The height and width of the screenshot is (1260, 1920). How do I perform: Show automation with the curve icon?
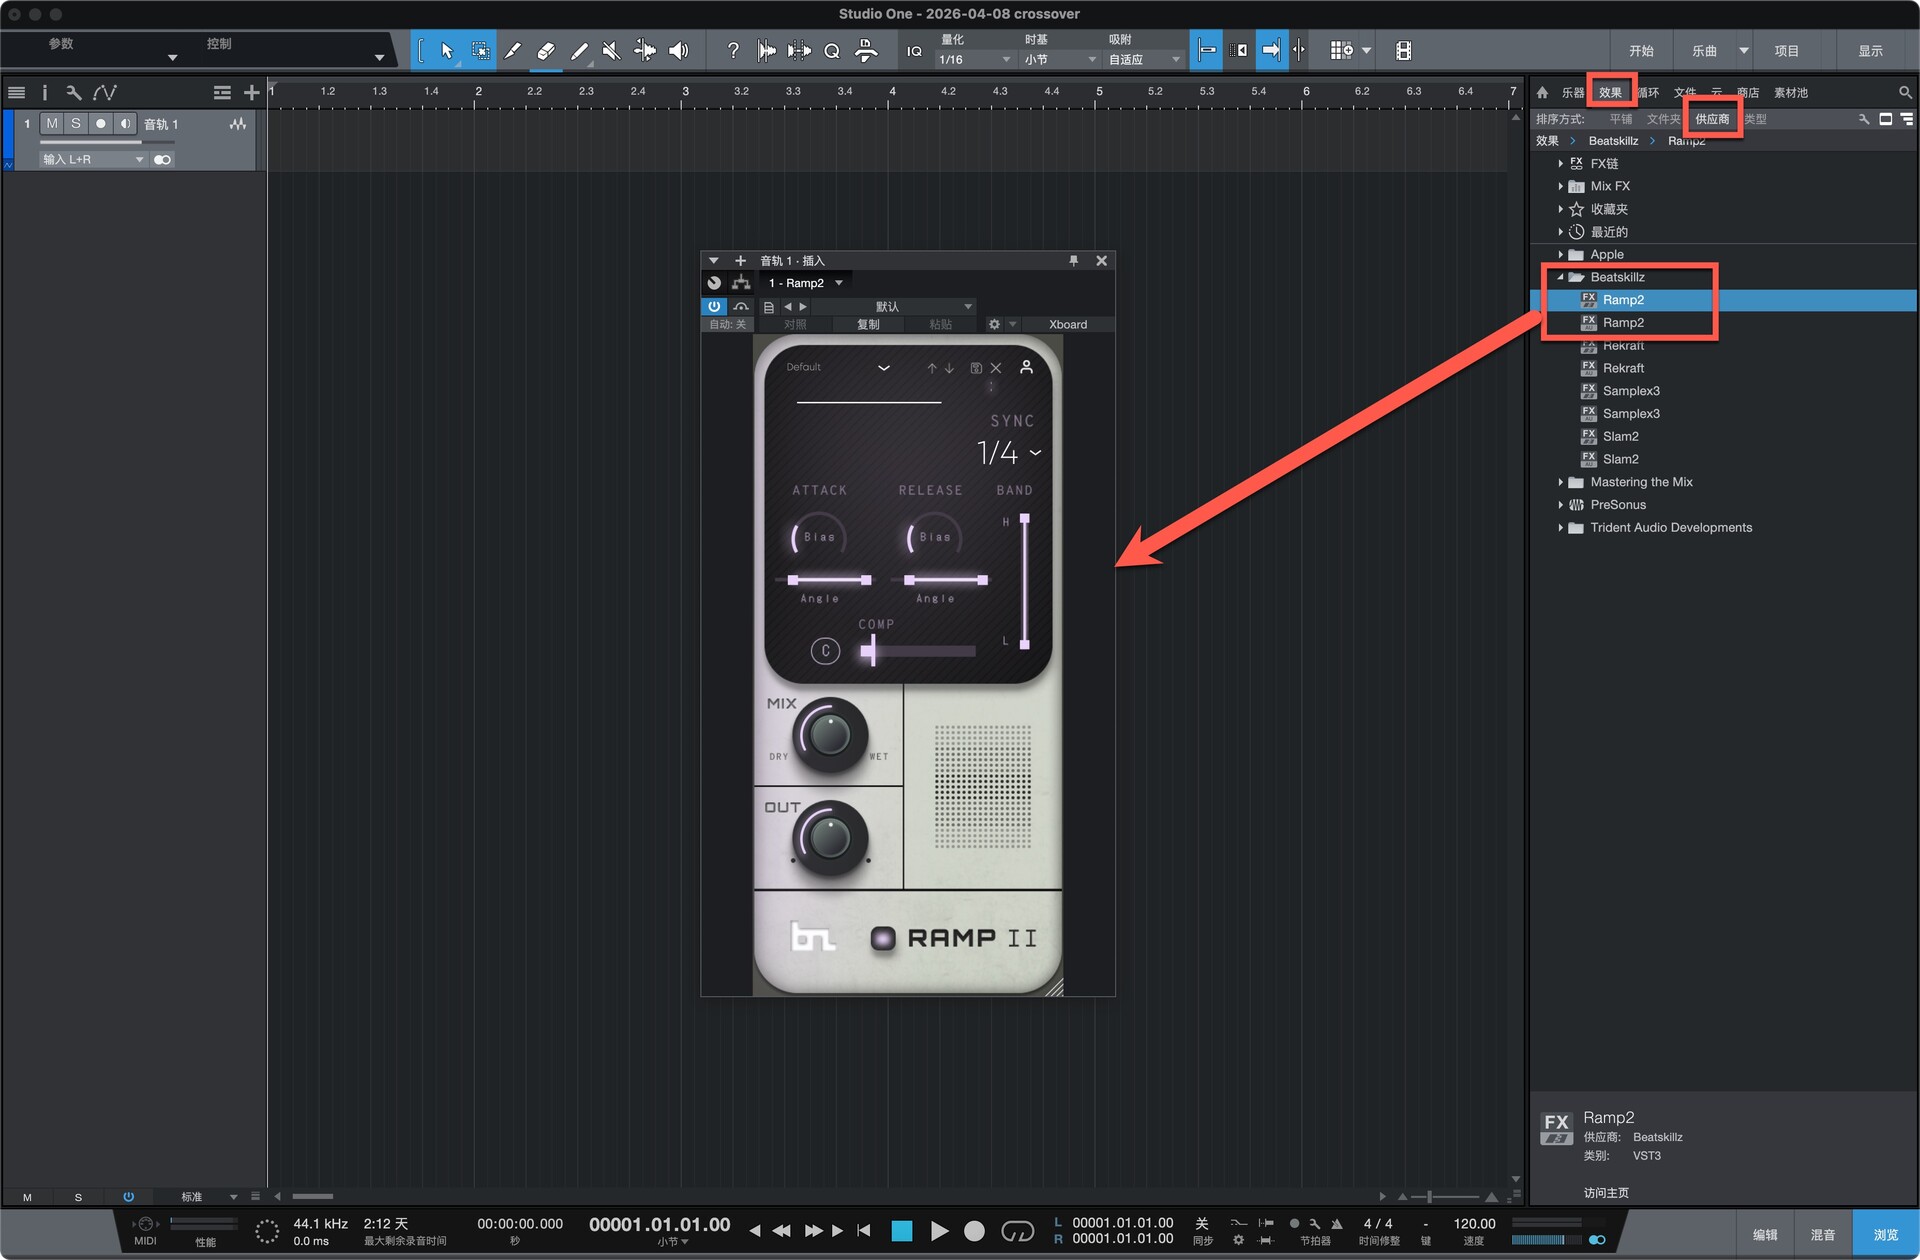coord(104,93)
